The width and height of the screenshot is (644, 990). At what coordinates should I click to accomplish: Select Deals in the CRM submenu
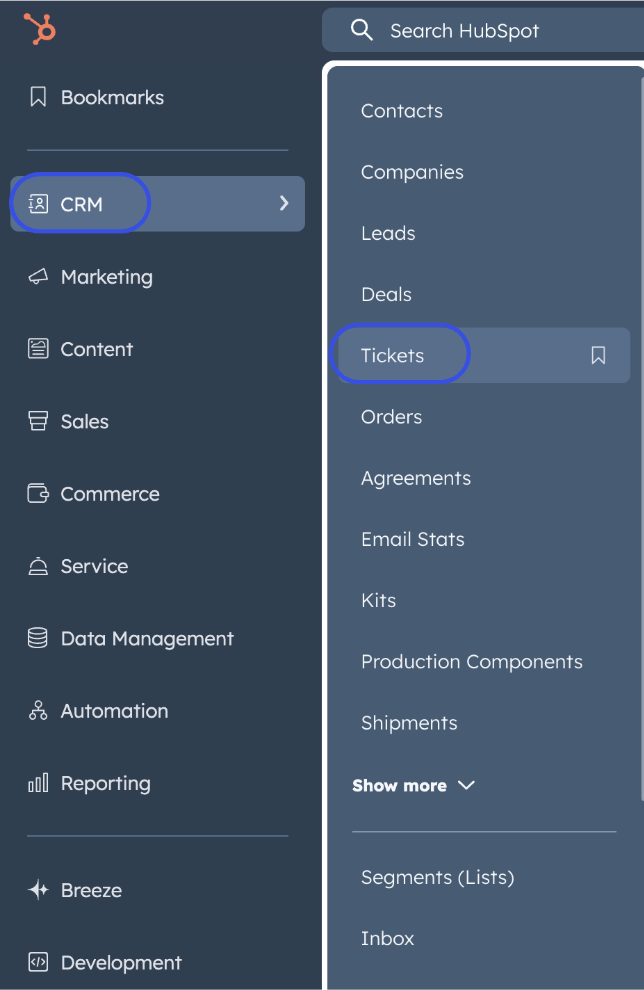pos(386,294)
